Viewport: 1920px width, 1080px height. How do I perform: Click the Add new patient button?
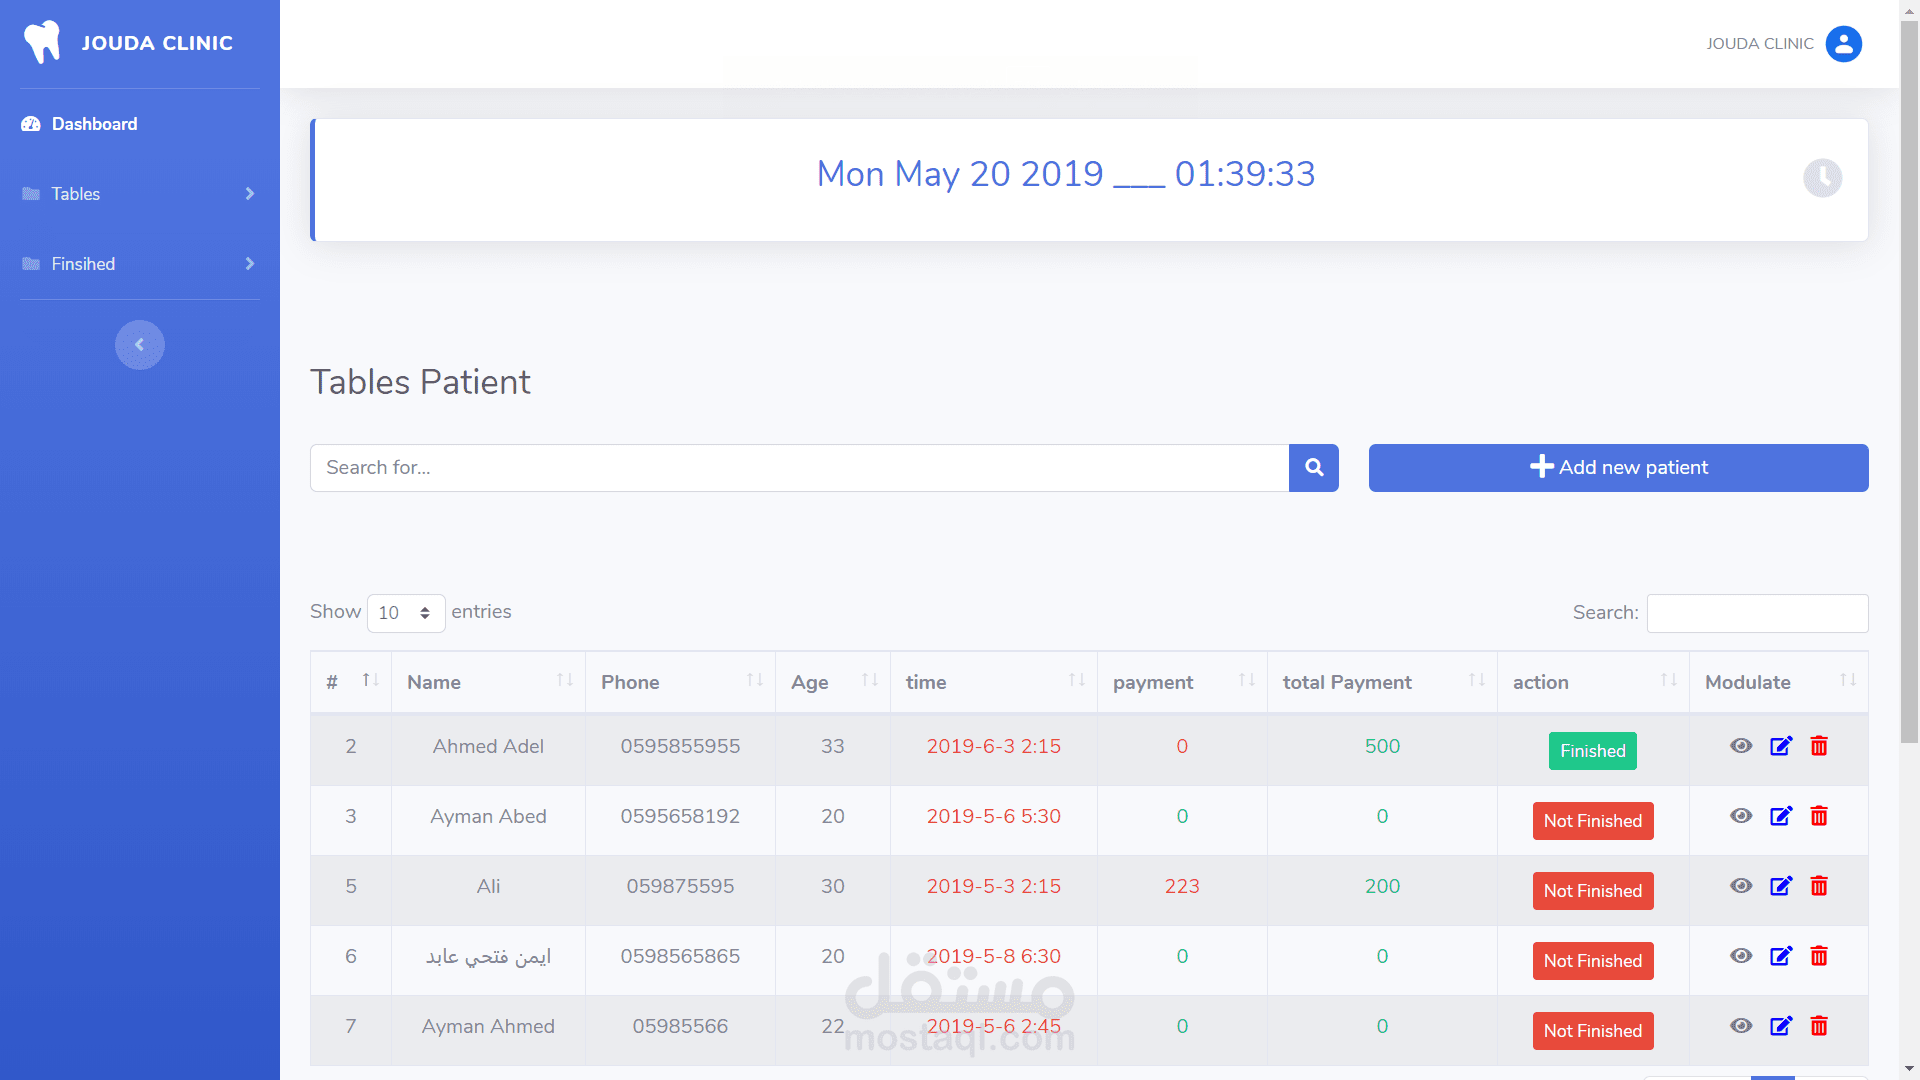pyautogui.click(x=1618, y=467)
